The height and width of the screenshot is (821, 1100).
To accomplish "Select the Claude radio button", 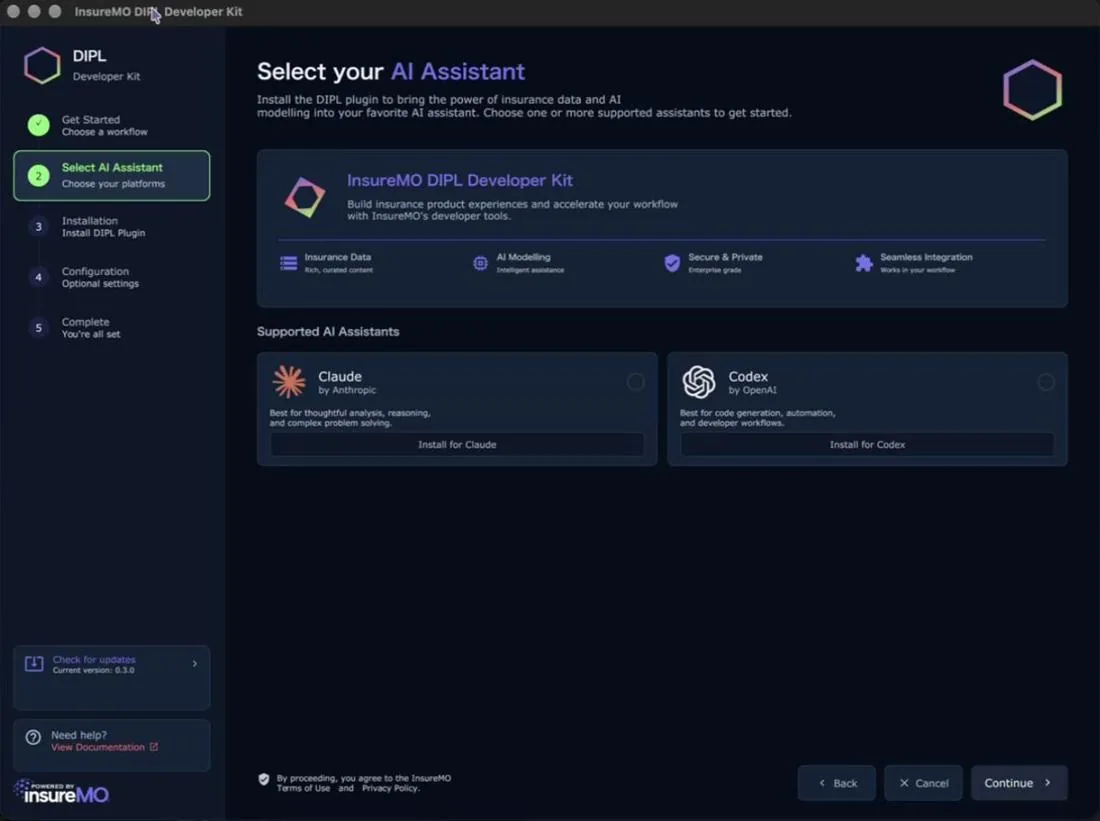I will pos(636,382).
